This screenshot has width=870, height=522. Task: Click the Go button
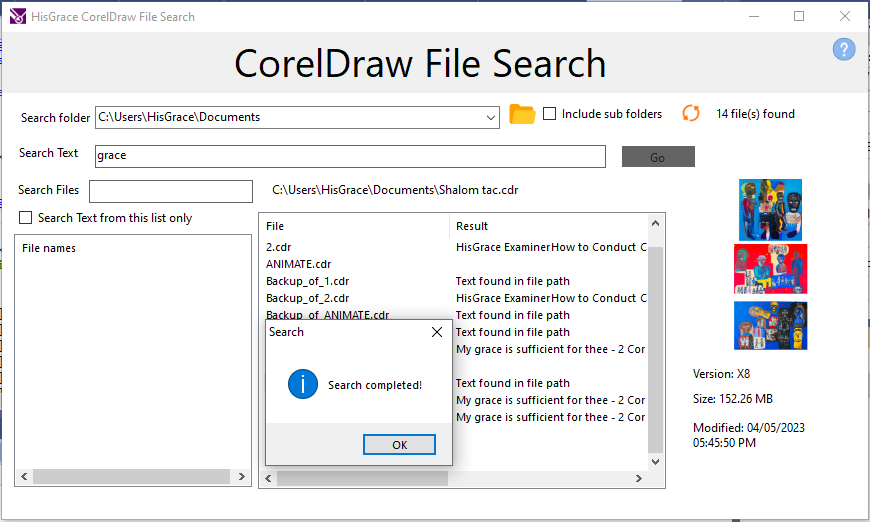[x=658, y=157]
